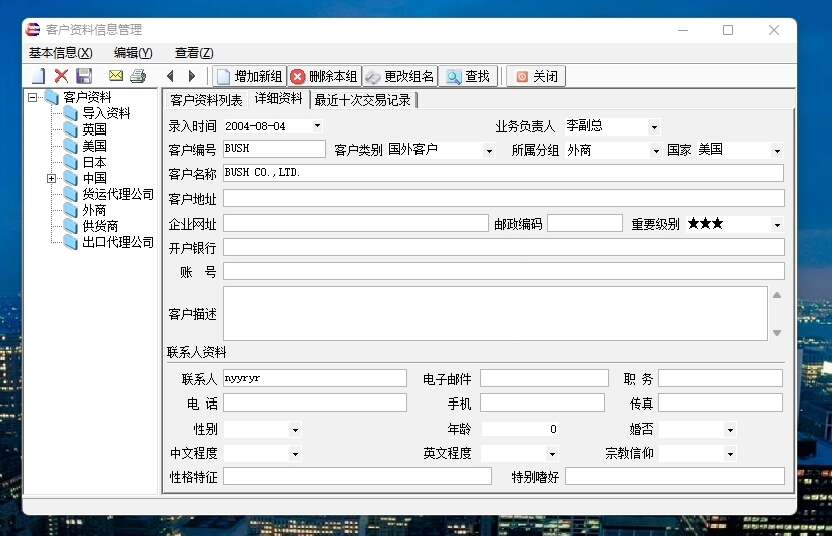
Task: Open 业务负责人 dropdown
Action: 654,126
